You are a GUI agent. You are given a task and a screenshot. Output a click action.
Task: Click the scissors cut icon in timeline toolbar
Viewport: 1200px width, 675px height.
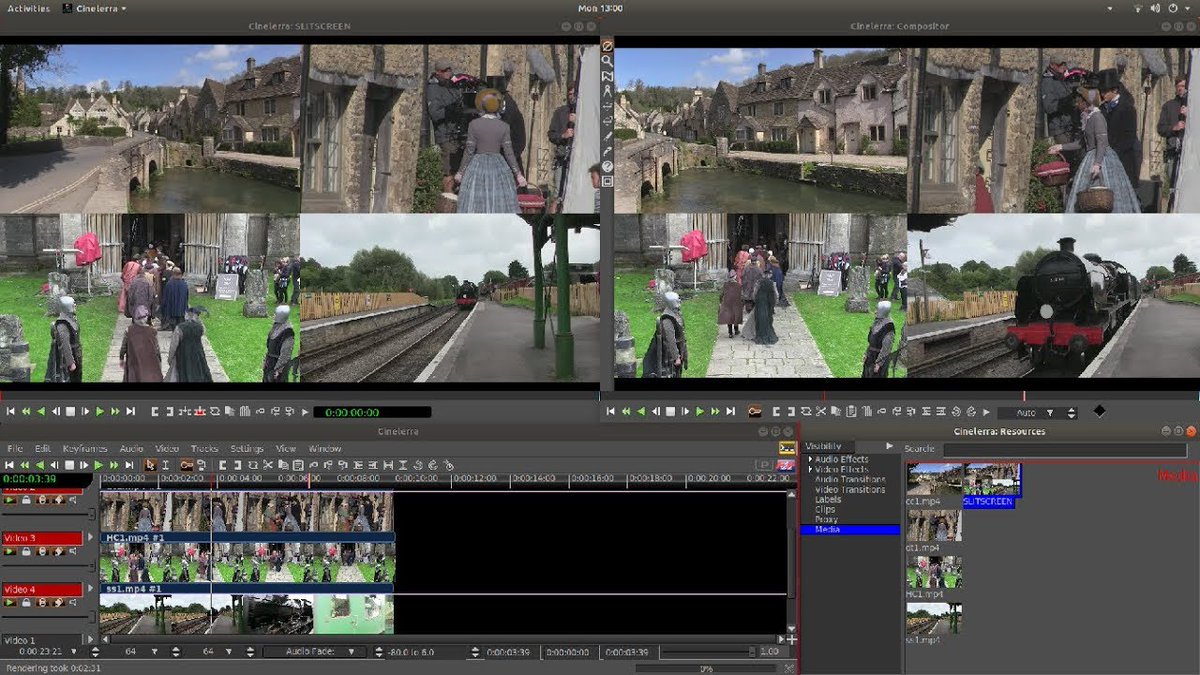(x=268, y=465)
